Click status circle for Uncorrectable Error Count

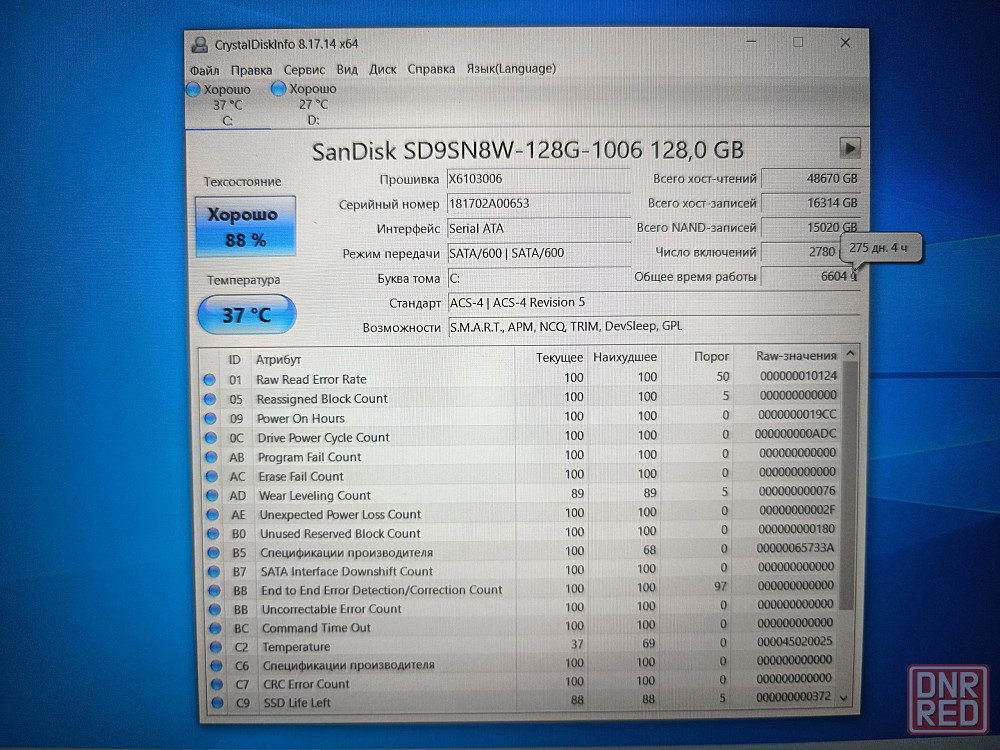(216, 609)
